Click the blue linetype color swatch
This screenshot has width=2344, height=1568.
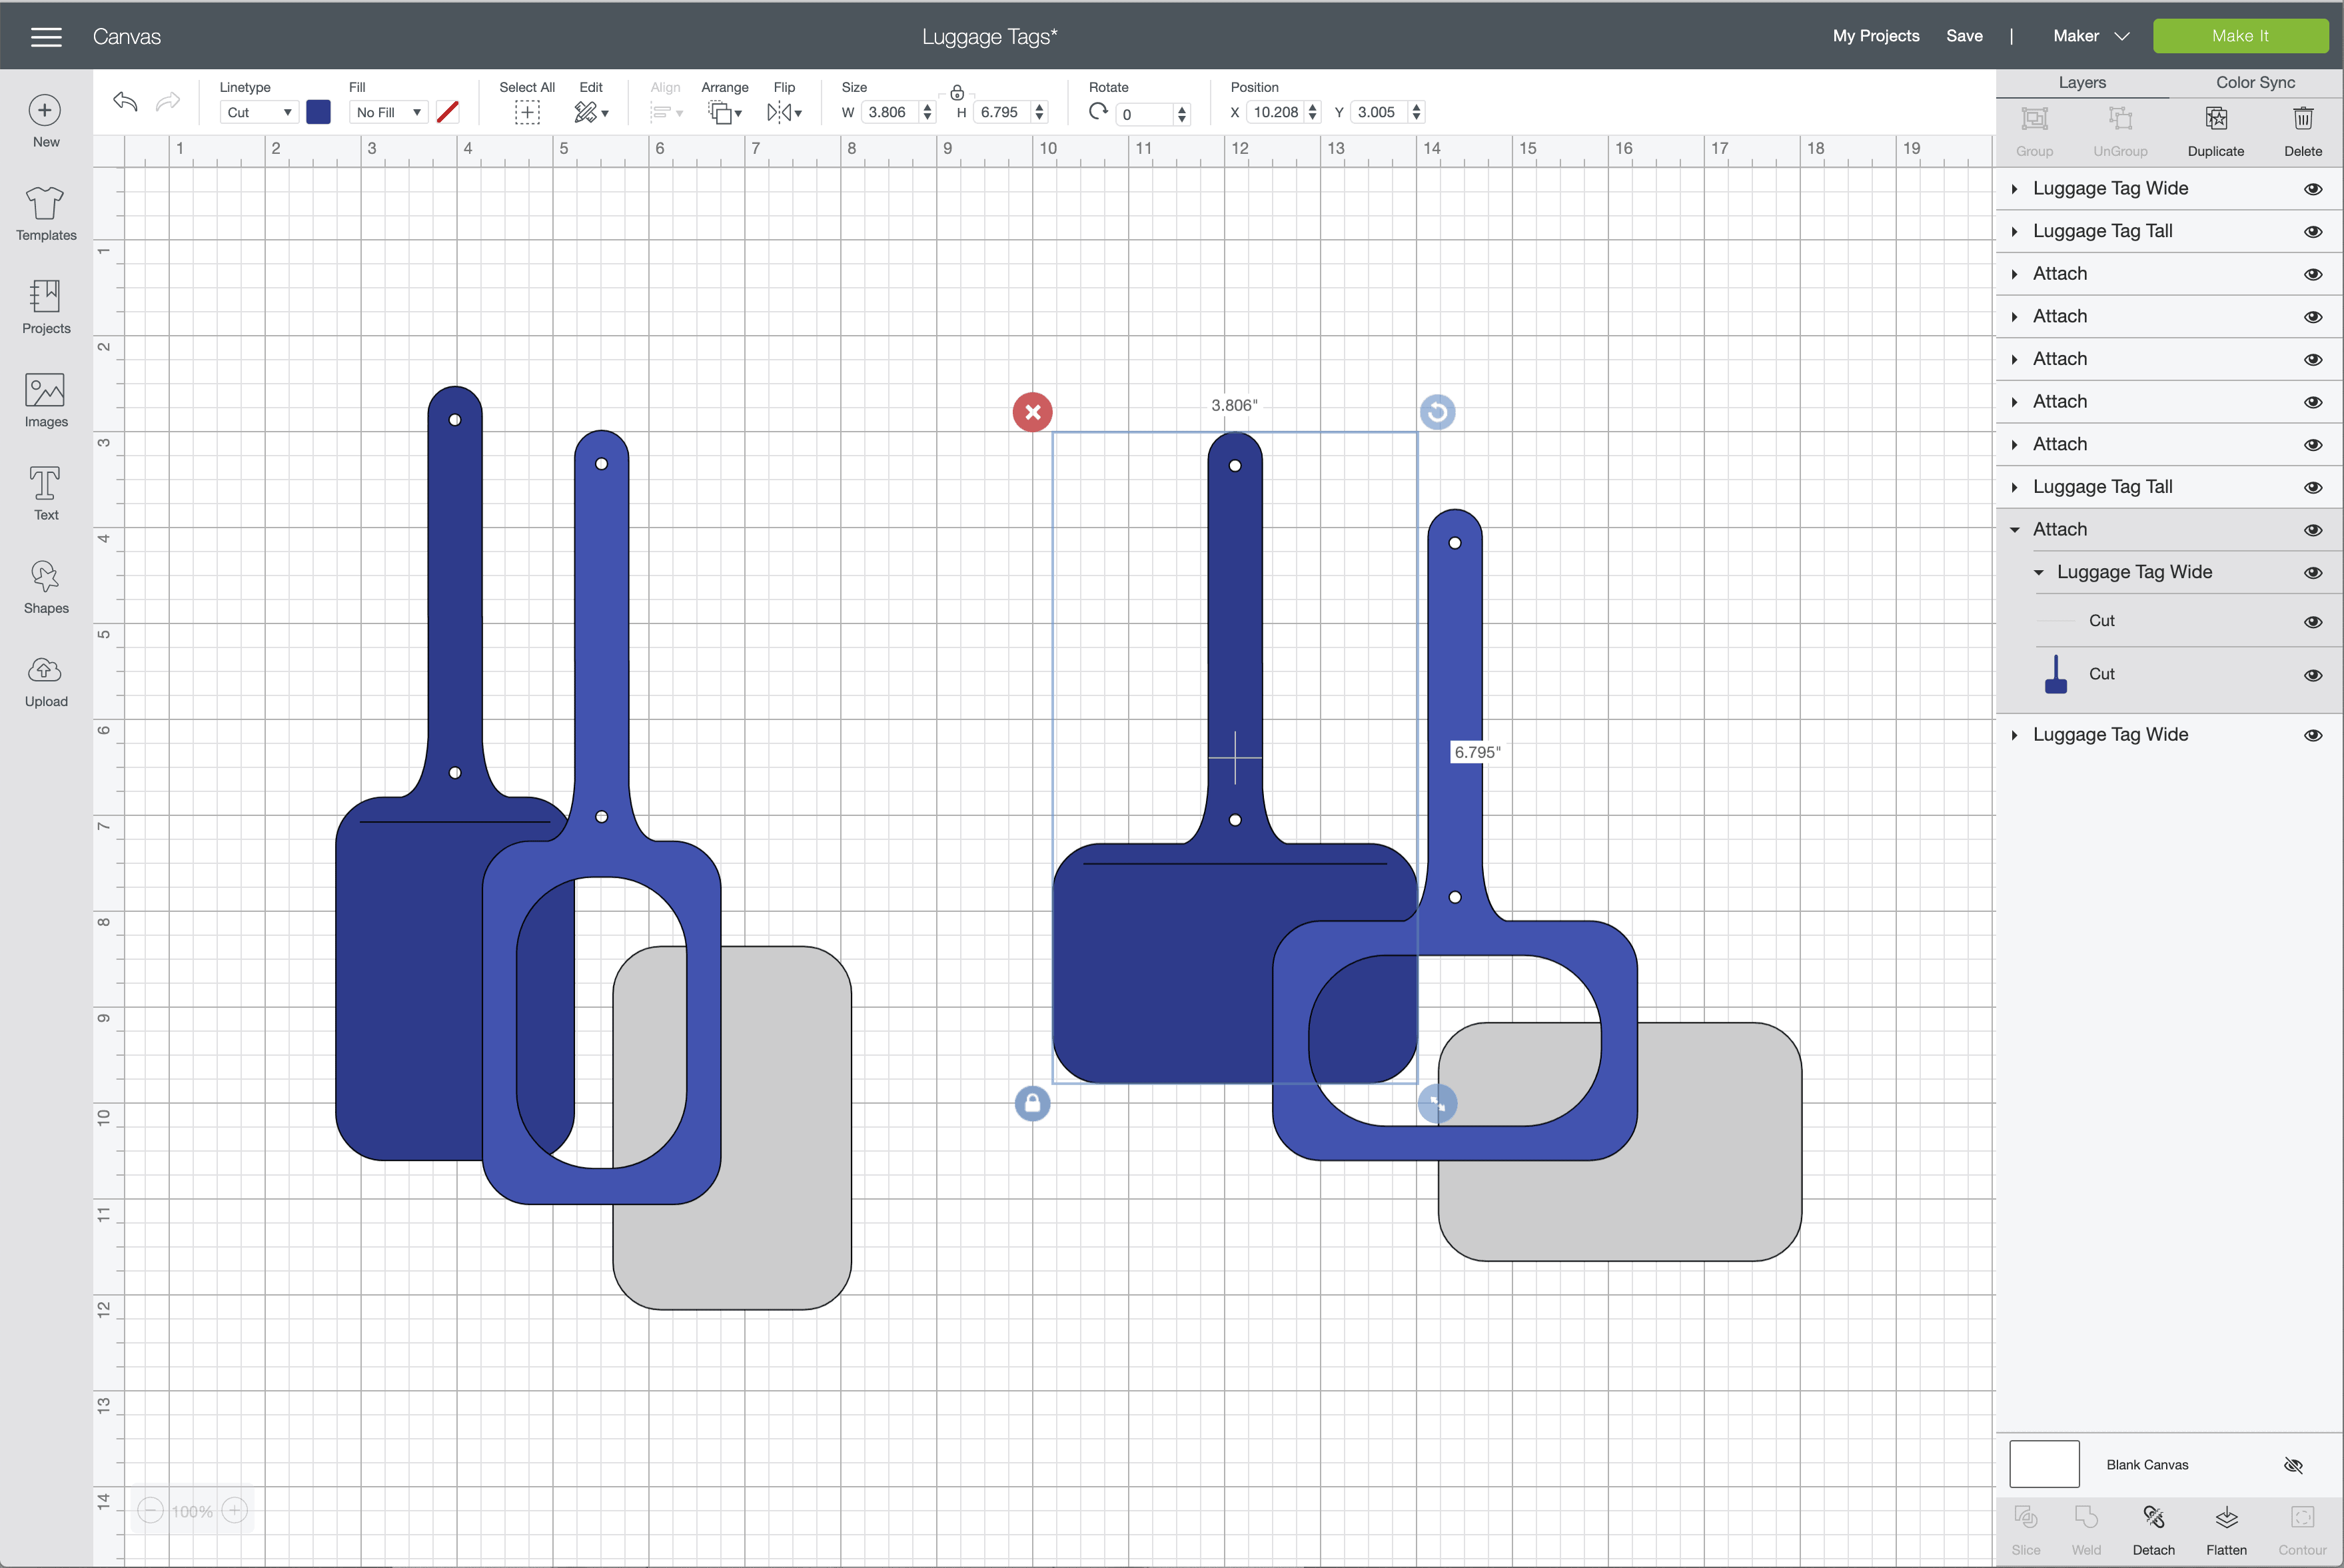click(x=318, y=112)
